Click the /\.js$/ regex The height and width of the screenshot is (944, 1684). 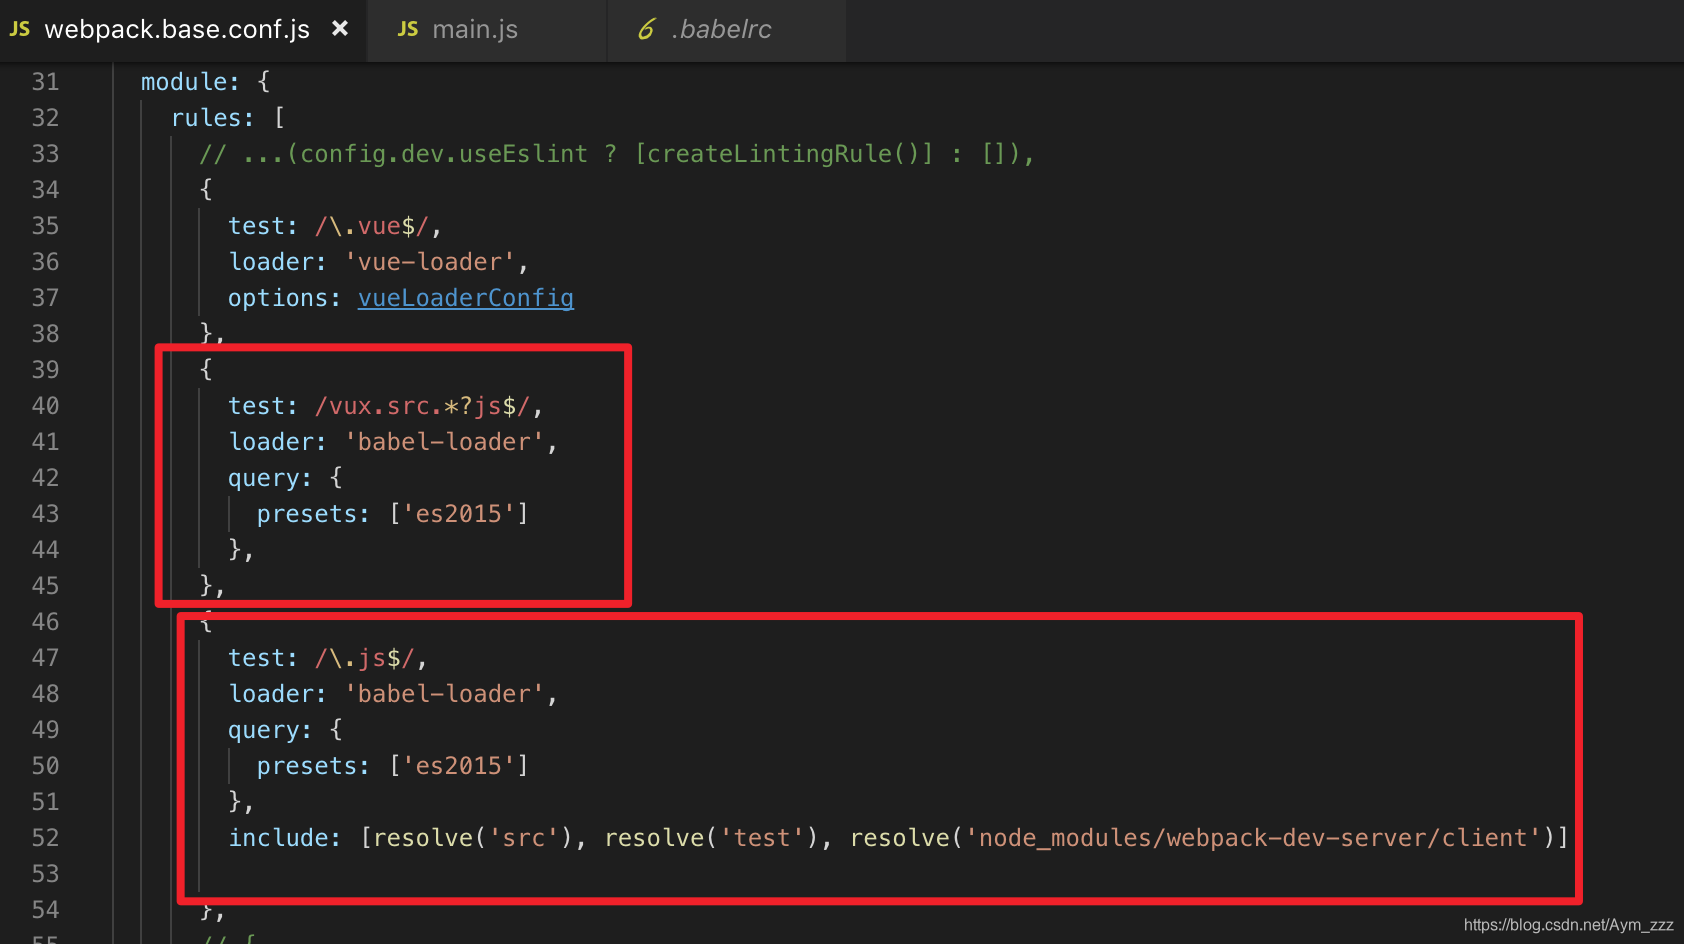(365, 658)
